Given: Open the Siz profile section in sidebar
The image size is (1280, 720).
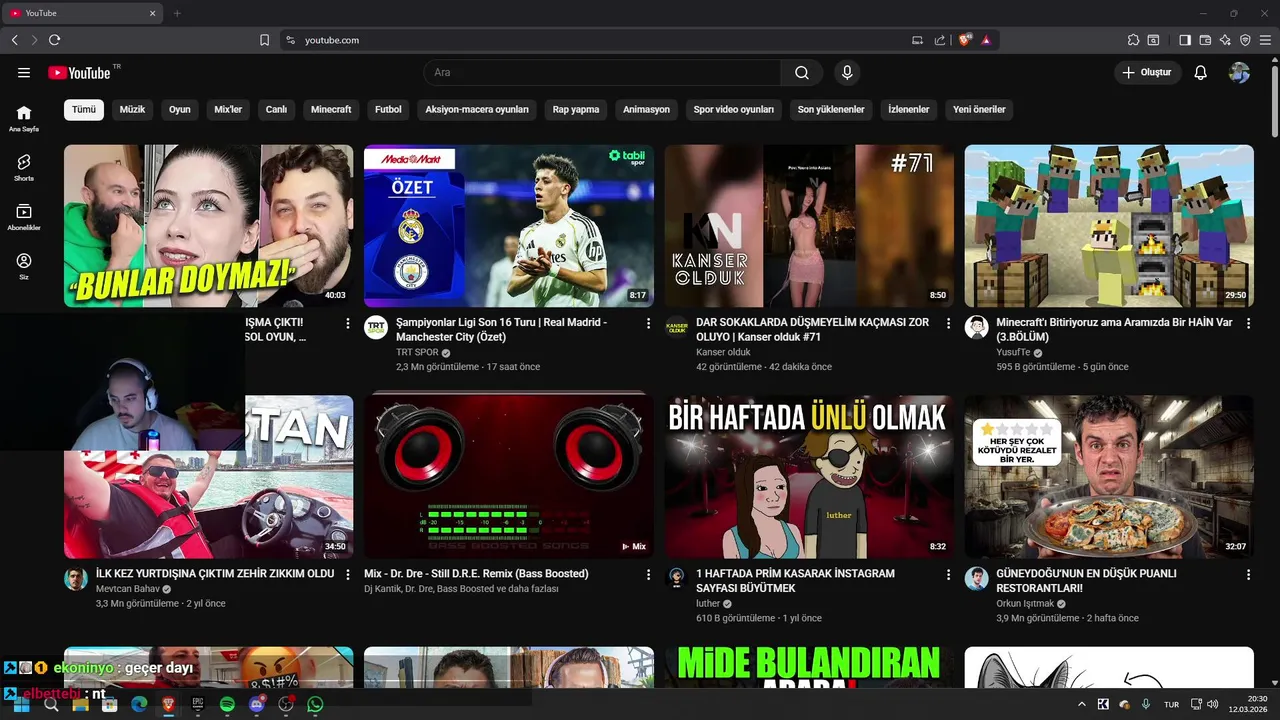Looking at the screenshot, I should (24, 266).
